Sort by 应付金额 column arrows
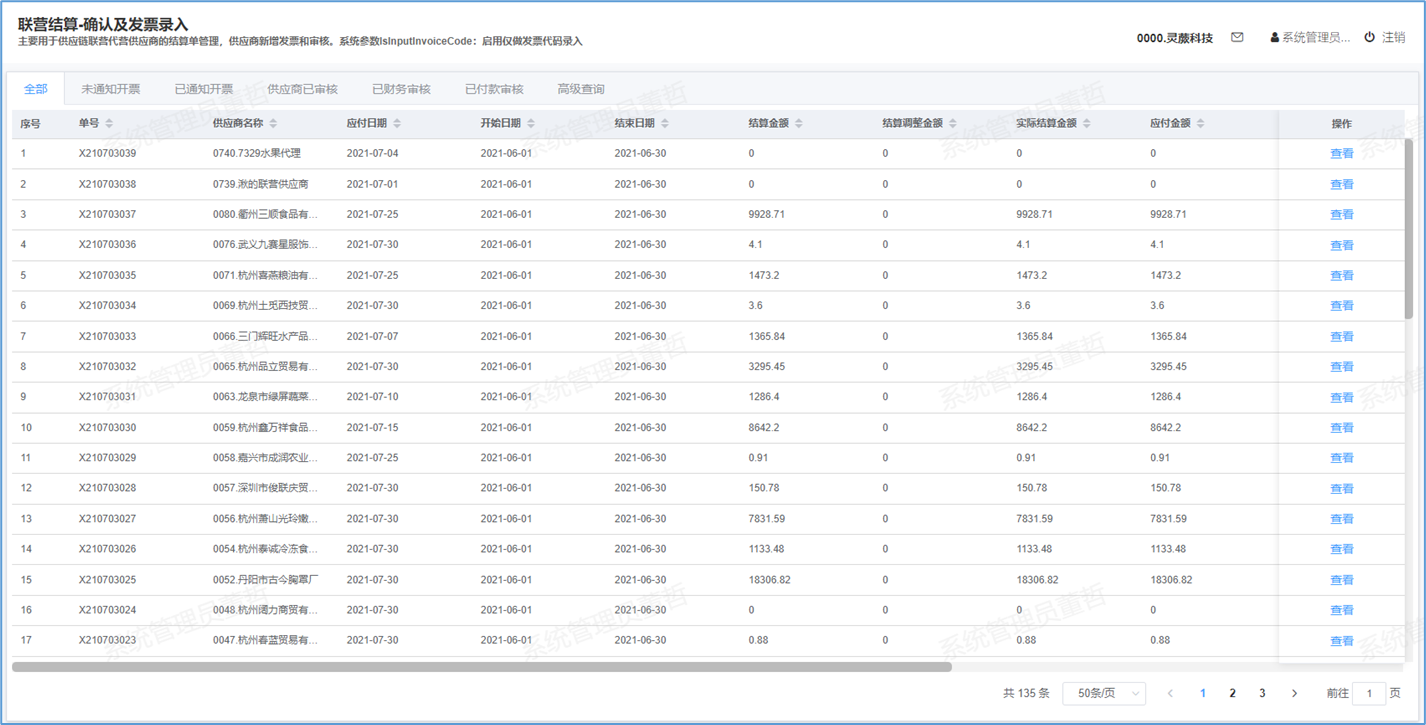Screen dimensions: 1426x725 [x=1201, y=123]
